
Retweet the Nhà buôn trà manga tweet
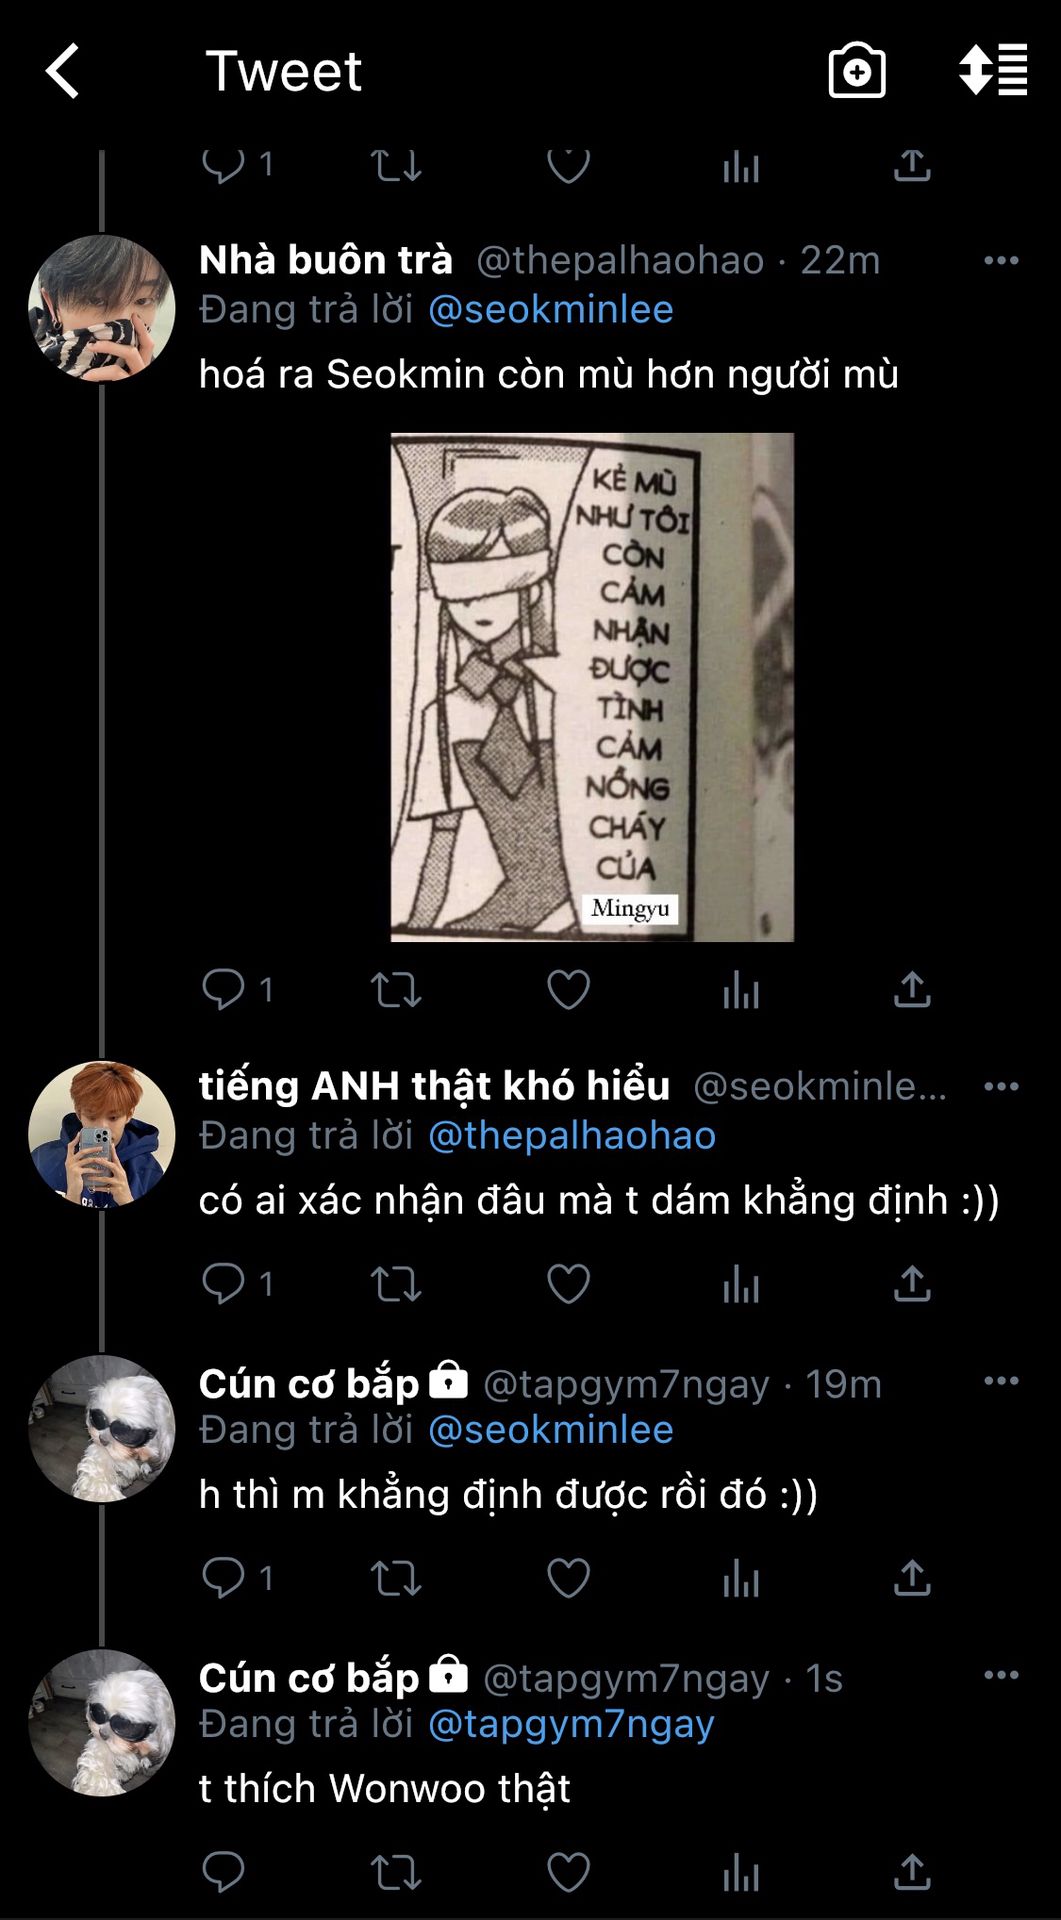[x=396, y=990]
